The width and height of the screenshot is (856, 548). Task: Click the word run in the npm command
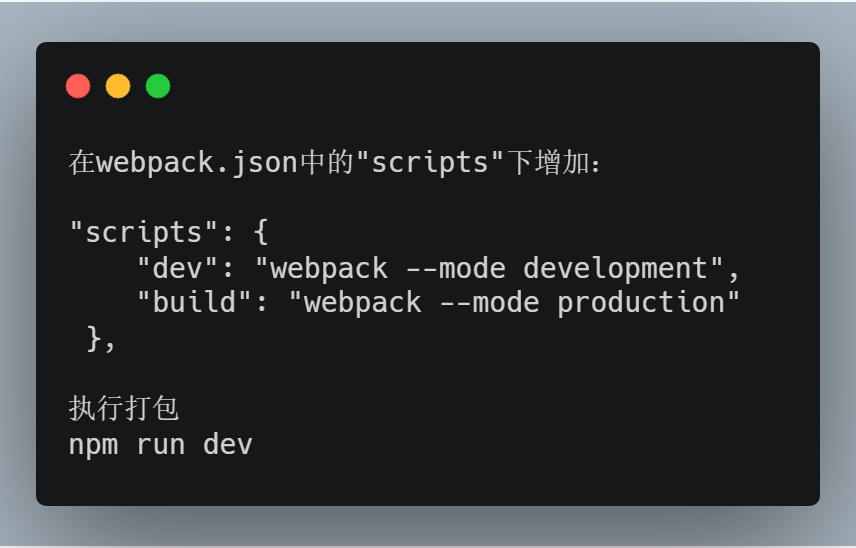pyautogui.click(x=161, y=444)
